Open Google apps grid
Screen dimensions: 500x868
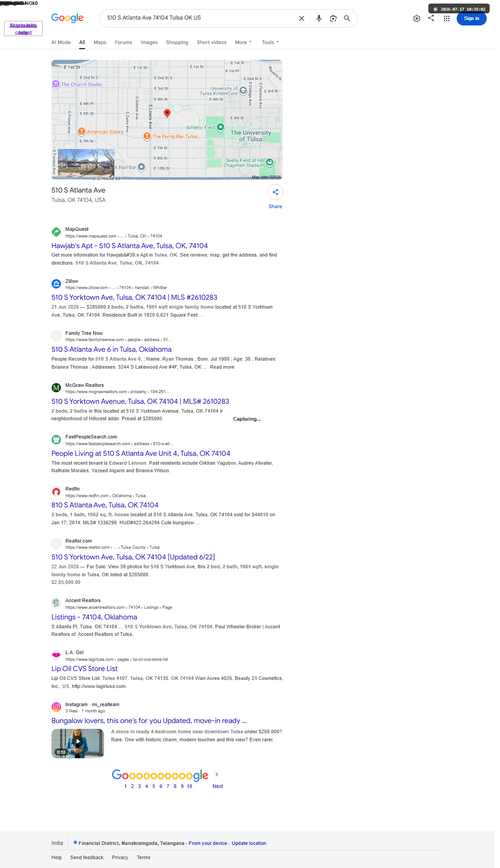coord(446,18)
